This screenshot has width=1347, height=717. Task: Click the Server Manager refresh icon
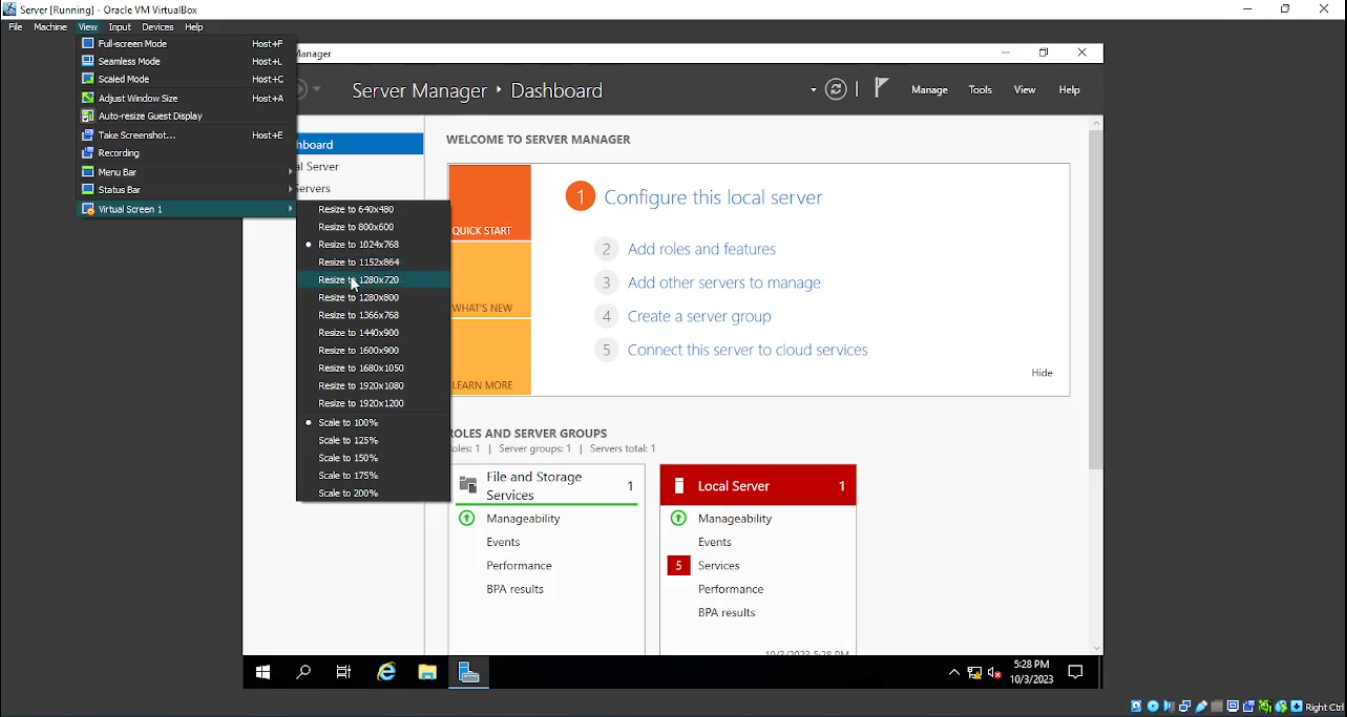click(x=836, y=90)
